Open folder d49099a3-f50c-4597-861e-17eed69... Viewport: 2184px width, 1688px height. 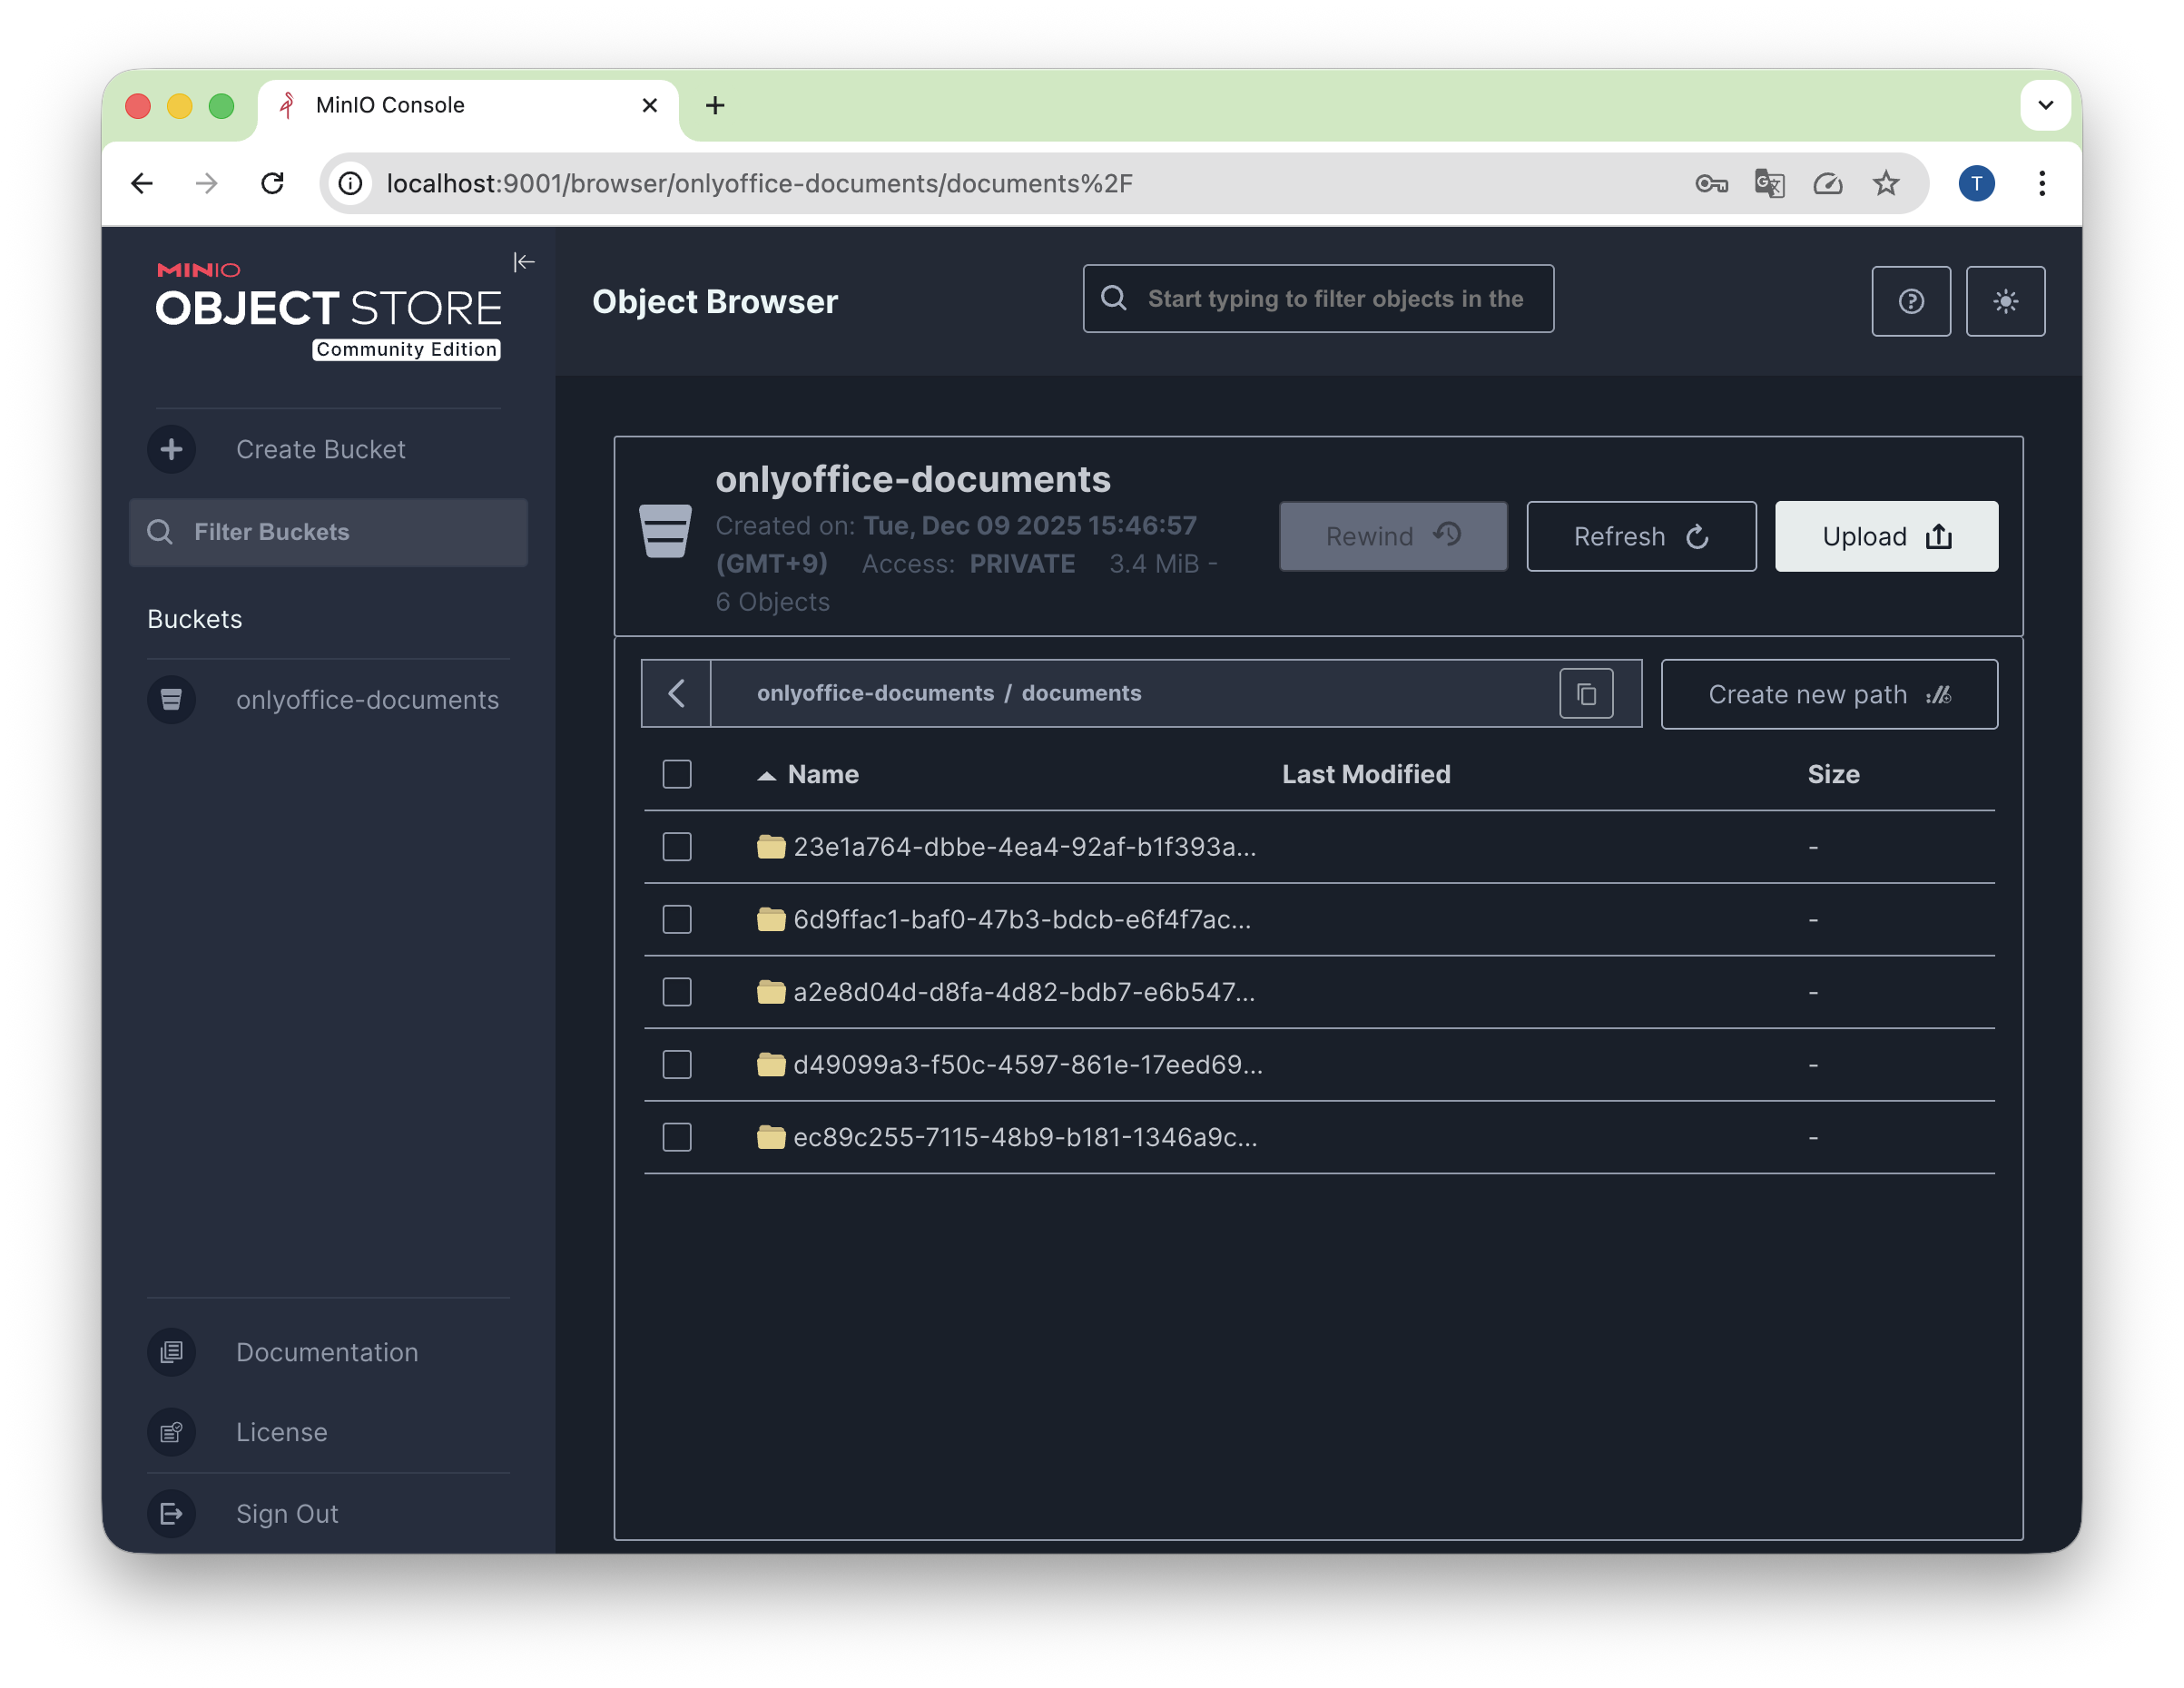[x=1027, y=1064]
